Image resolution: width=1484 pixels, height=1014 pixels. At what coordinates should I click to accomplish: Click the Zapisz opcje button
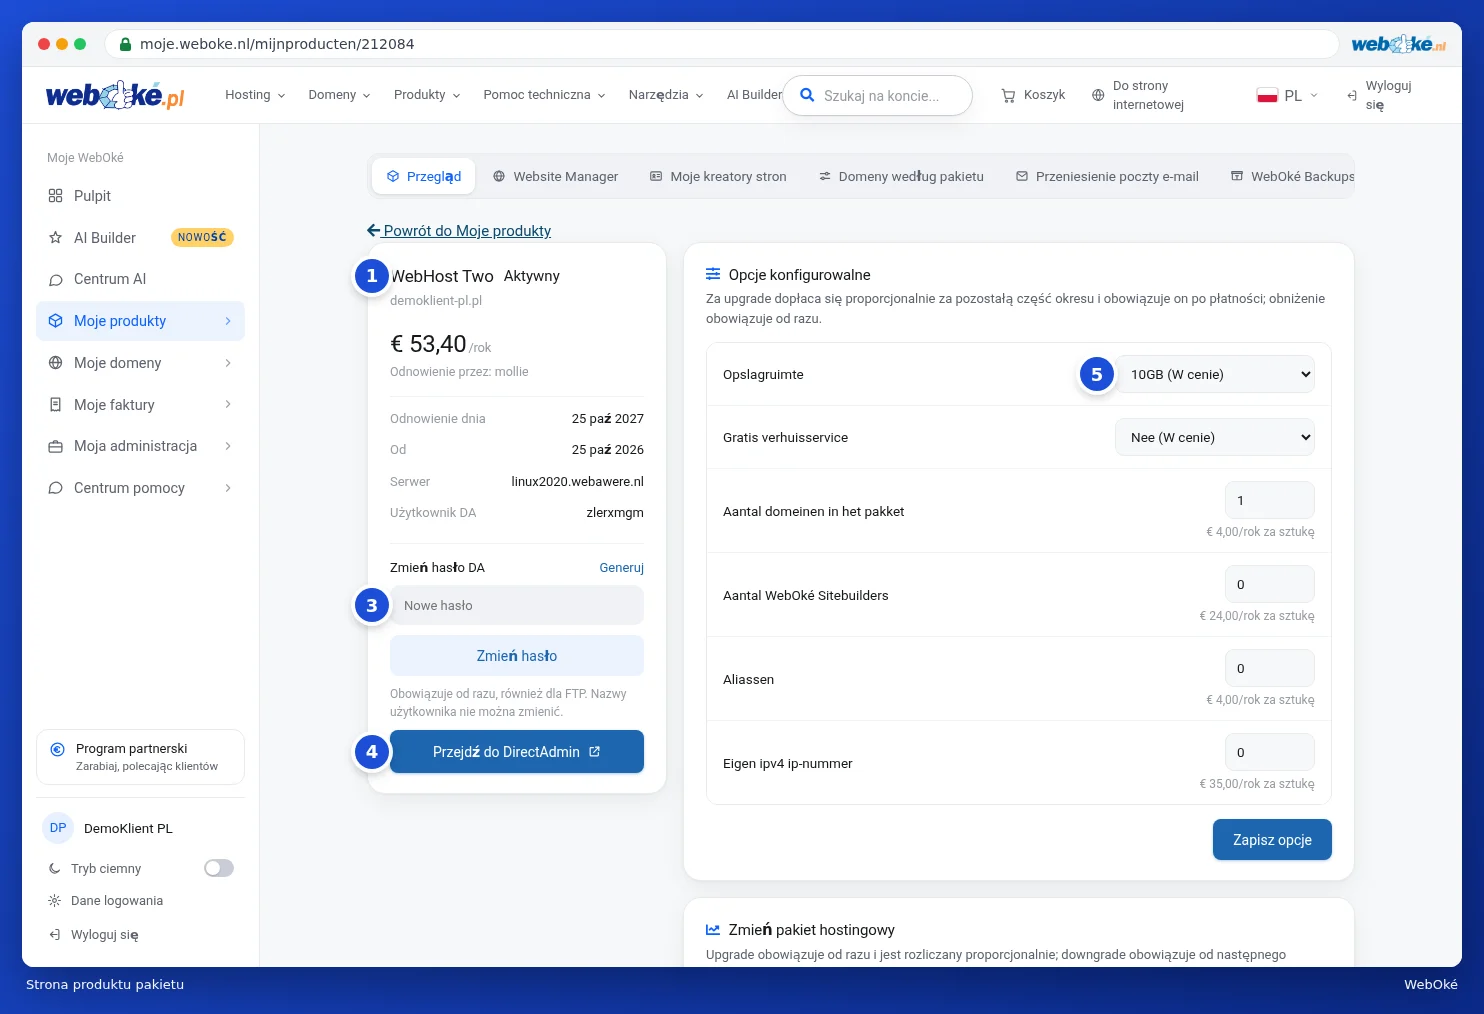[1272, 840]
